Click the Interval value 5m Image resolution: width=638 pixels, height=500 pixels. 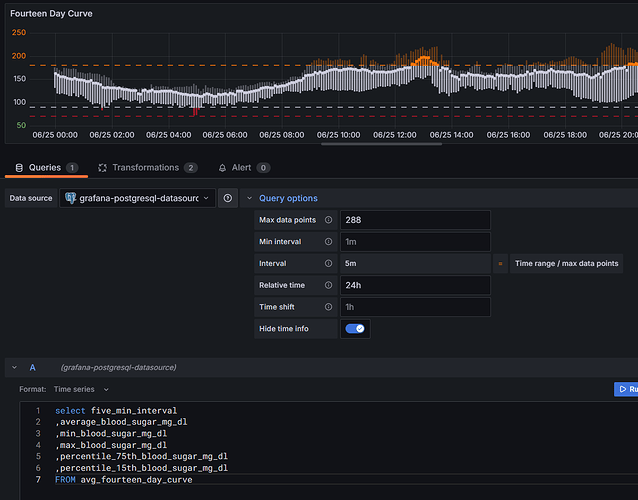click(x=350, y=264)
